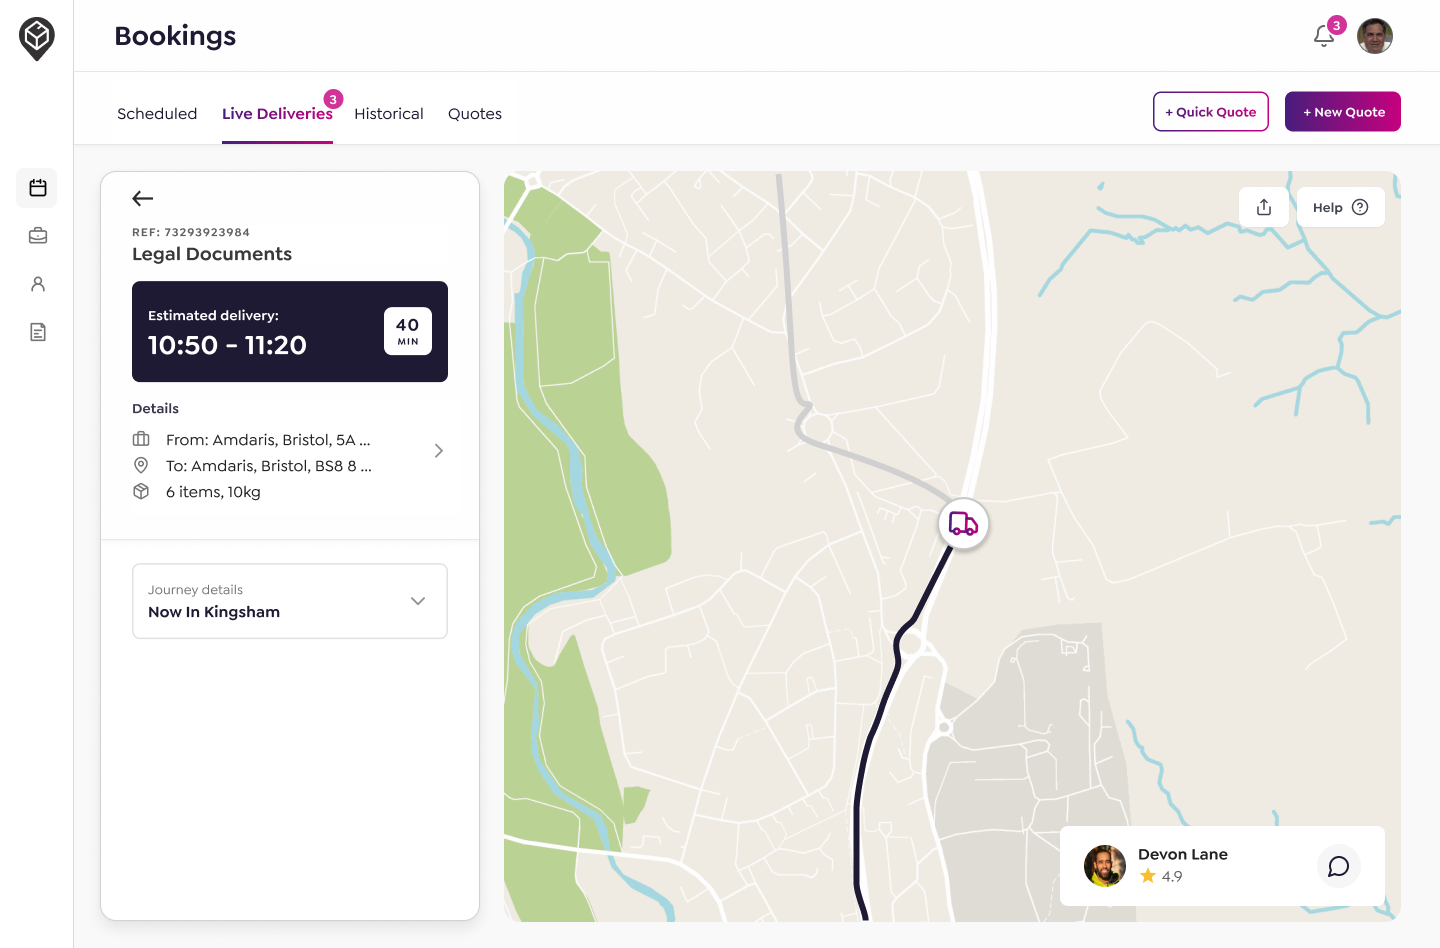
Task: Click the New Quote button
Action: [x=1343, y=112]
